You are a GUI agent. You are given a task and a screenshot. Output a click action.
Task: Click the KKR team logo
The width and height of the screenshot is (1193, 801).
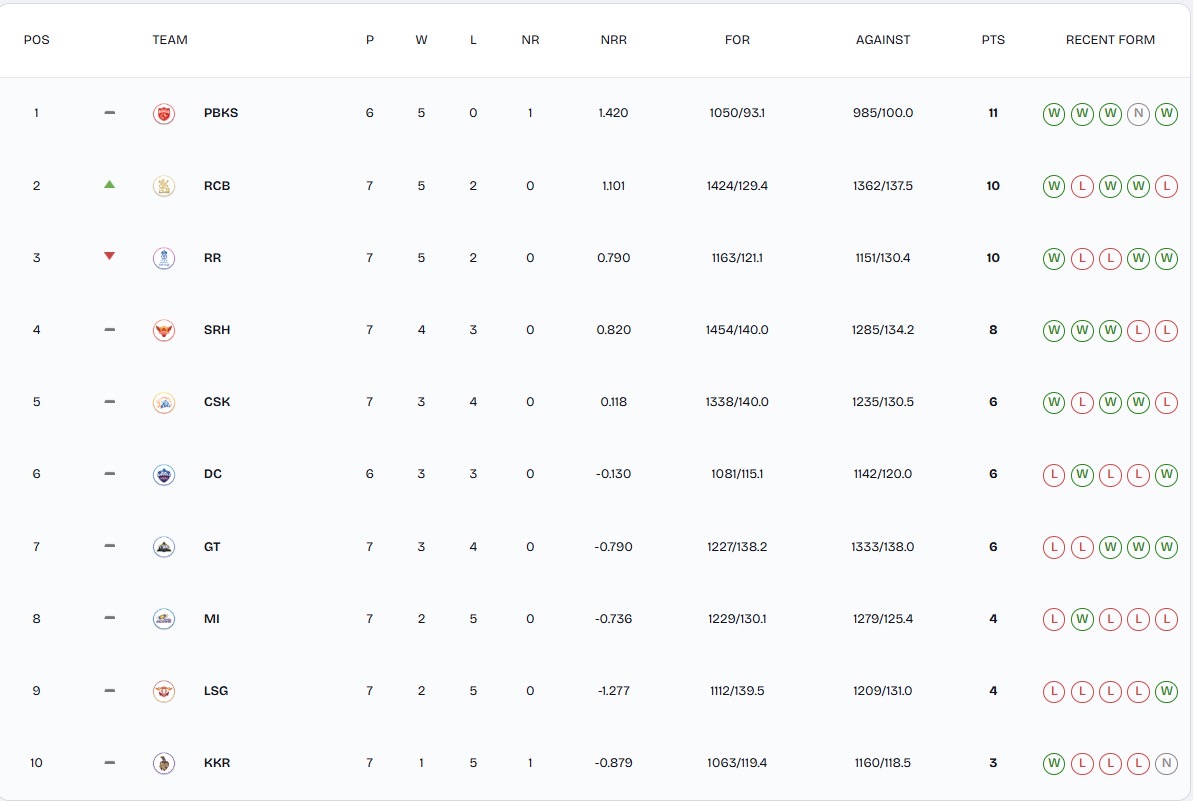(164, 763)
